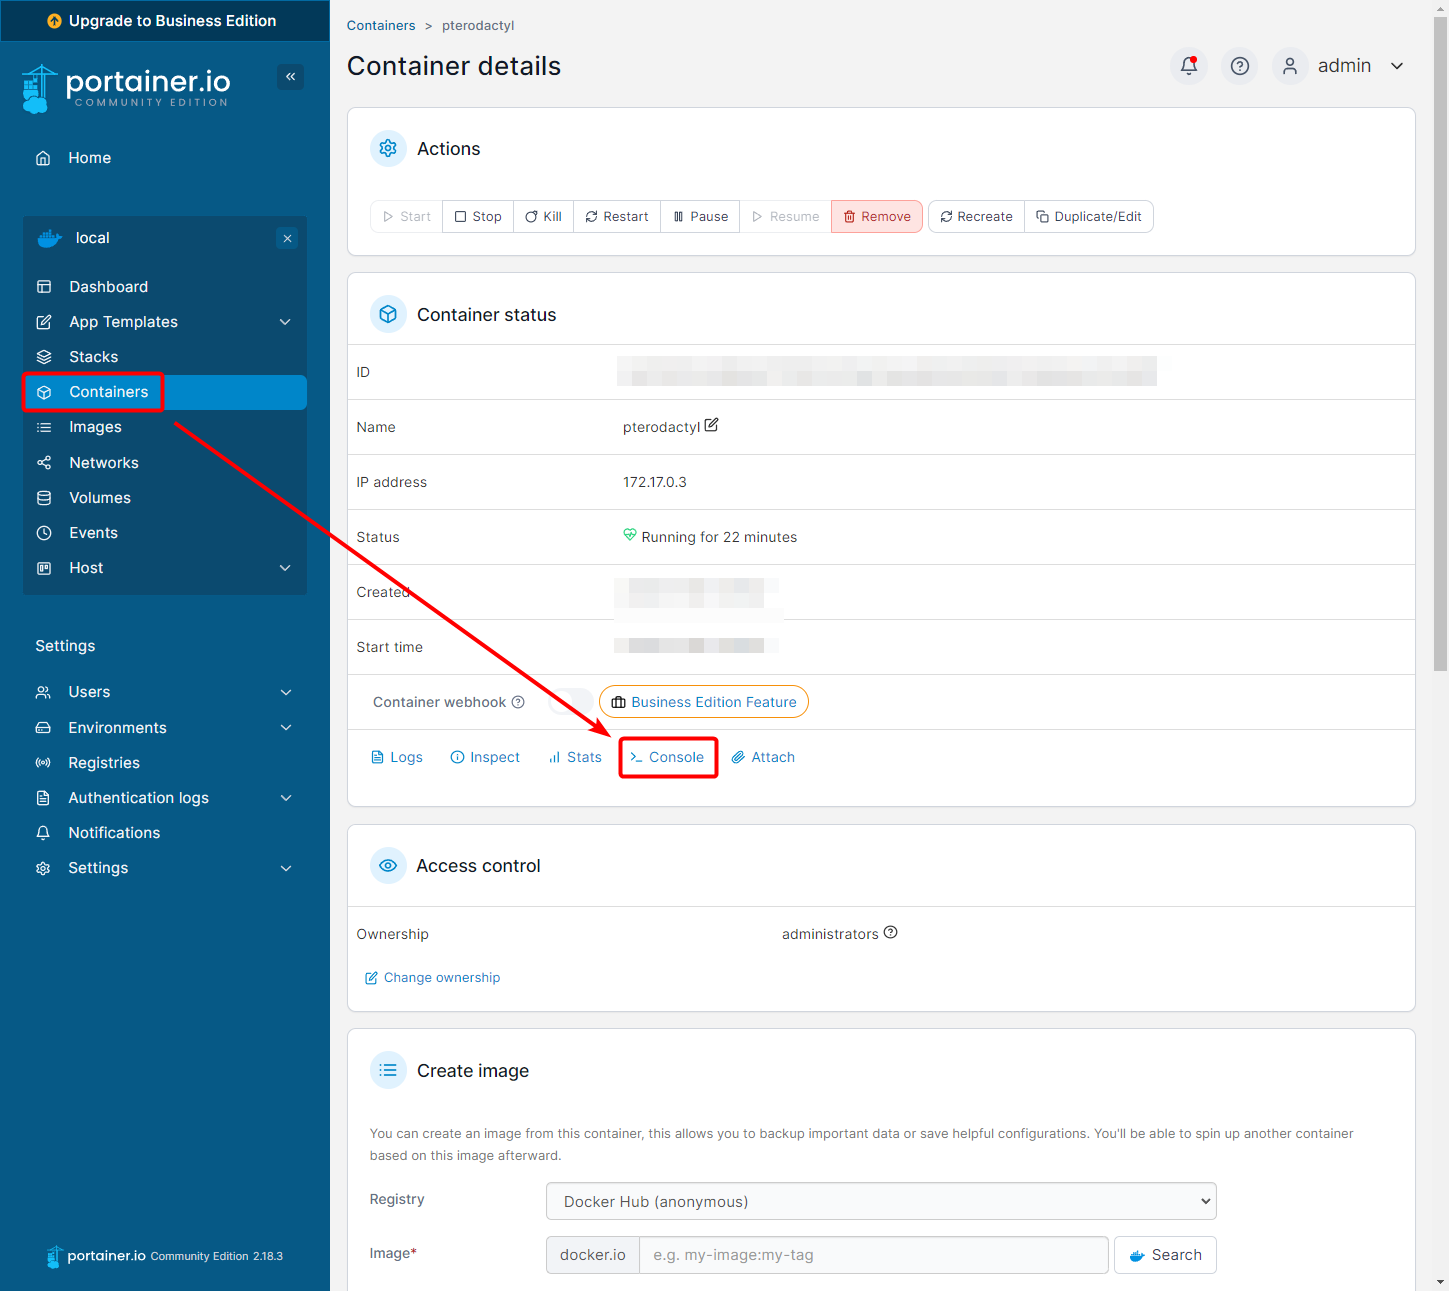Restart the container
This screenshot has height=1291, width=1449.
click(x=617, y=217)
